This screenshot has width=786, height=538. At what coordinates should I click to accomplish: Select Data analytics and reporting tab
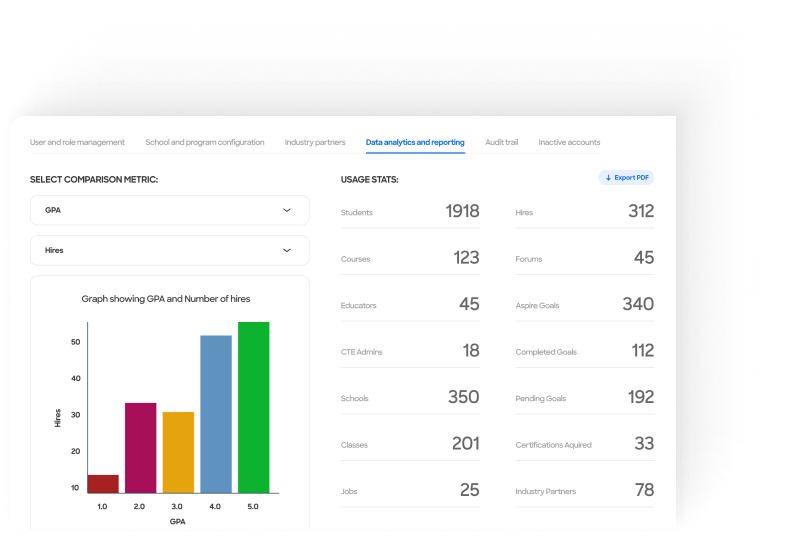(x=415, y=143)
